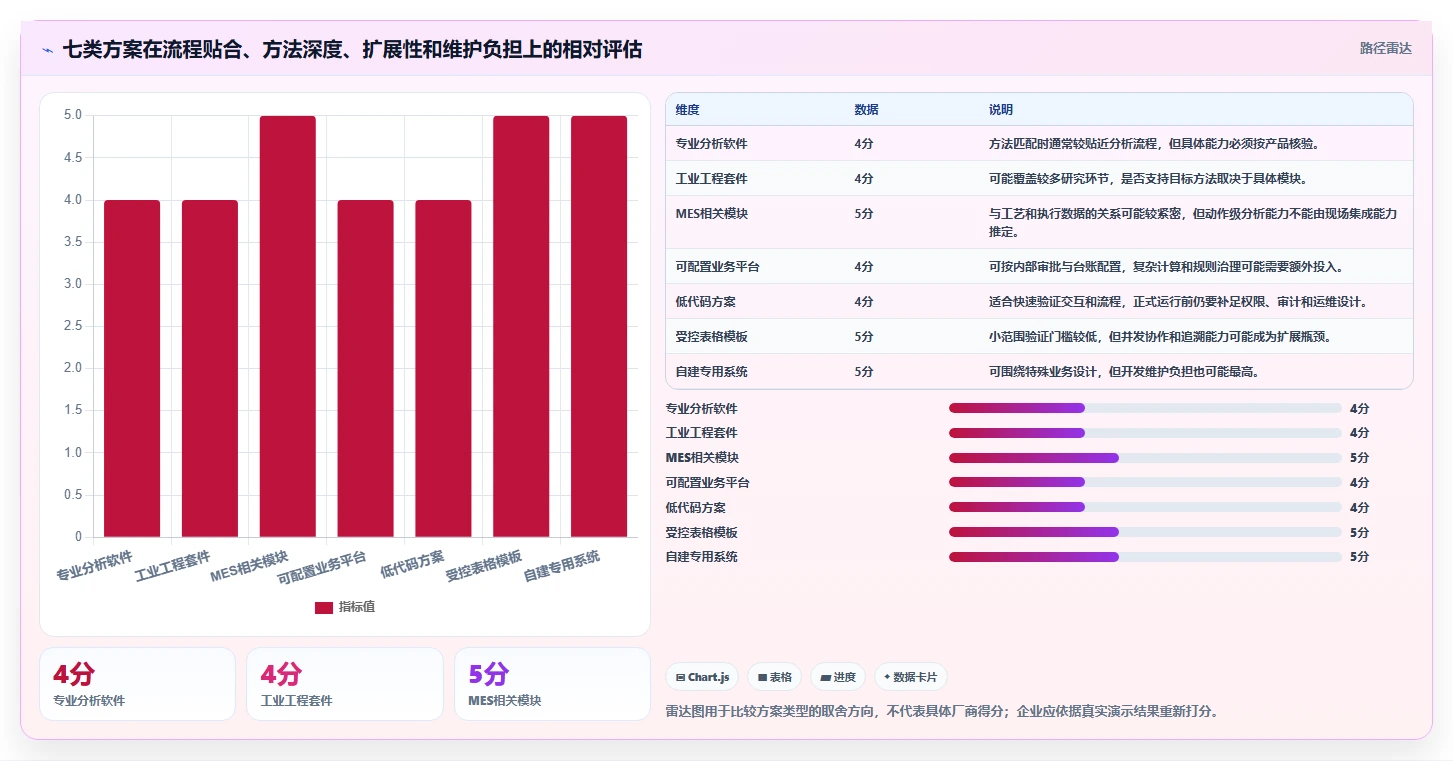1453x761 pixels.
Task: Select the Chart.js chip
Action: [703, 677]
